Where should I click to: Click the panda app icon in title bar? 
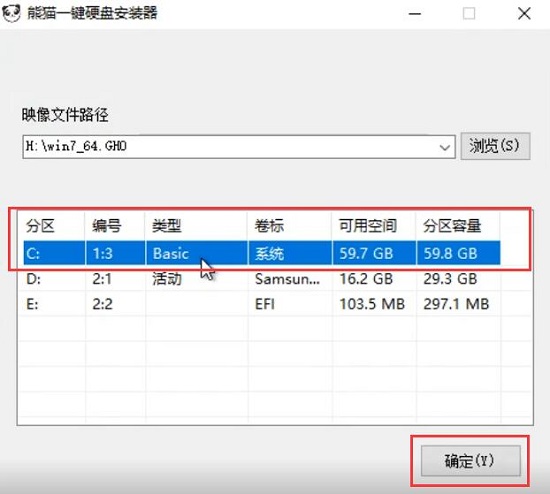point(11,13)
